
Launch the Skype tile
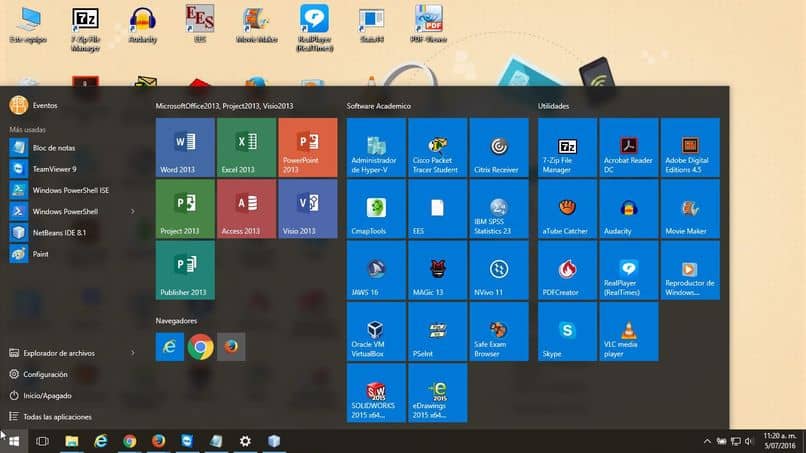tap(567, 331)
